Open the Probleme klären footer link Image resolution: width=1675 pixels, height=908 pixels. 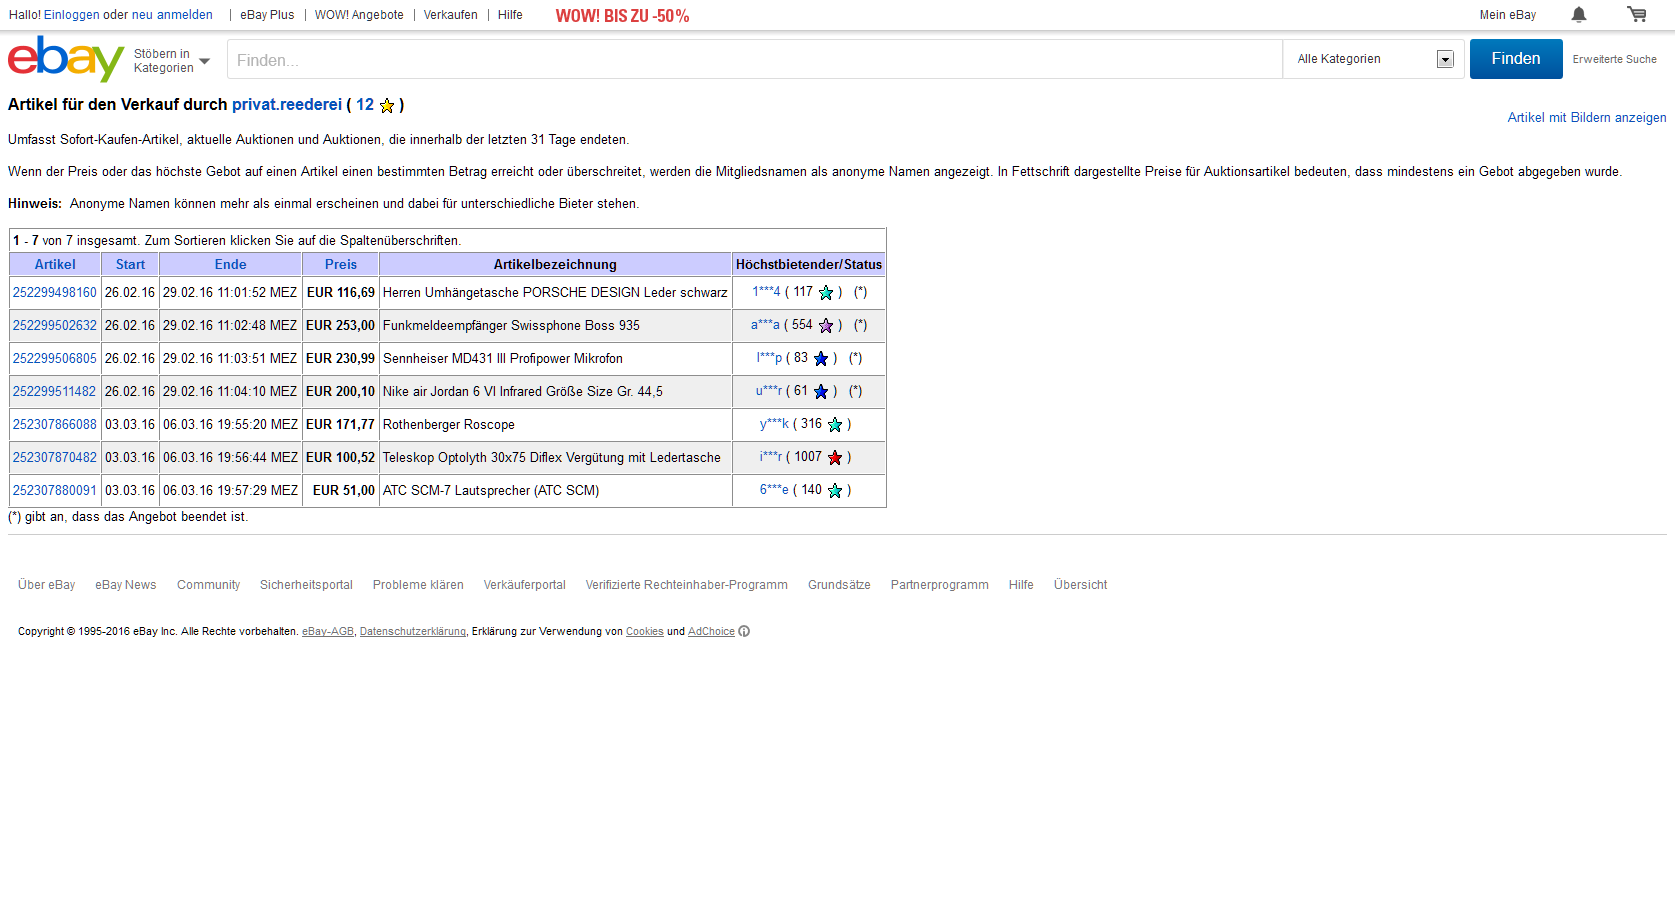click(418, 585)
